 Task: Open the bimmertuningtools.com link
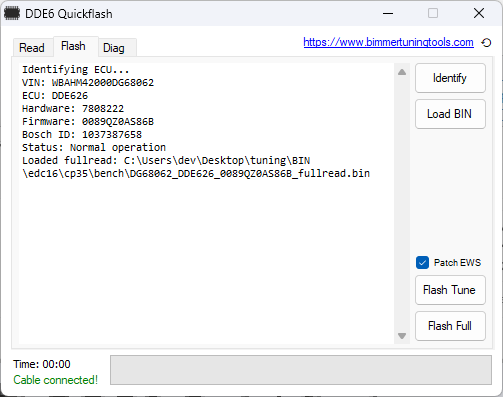tap(388, 42)
